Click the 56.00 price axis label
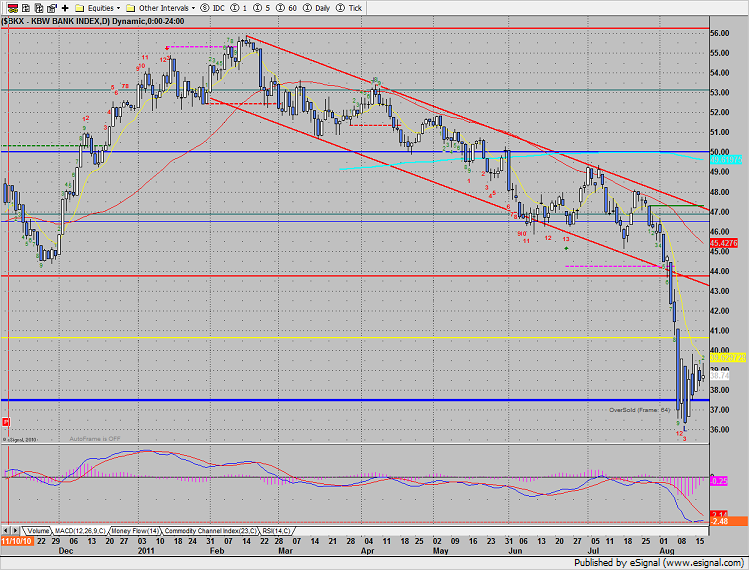This screenshot has width=749, height=570. 720,33
